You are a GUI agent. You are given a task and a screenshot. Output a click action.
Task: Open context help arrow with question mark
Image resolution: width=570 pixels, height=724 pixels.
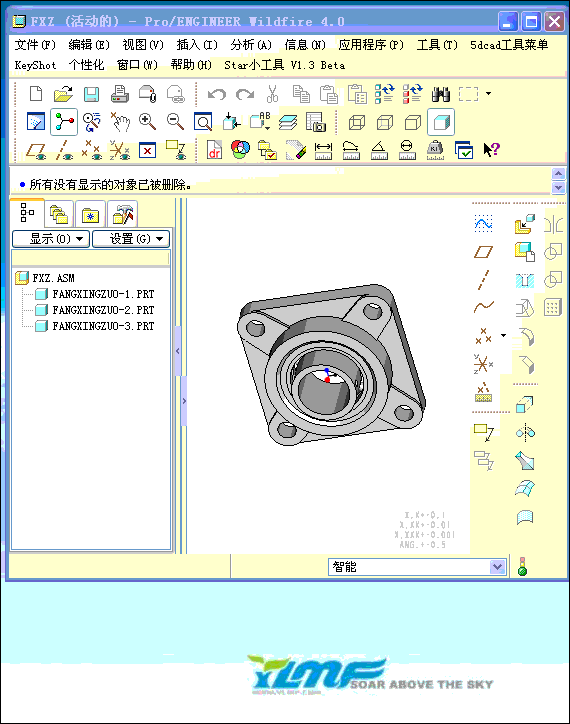pos(491,150)
